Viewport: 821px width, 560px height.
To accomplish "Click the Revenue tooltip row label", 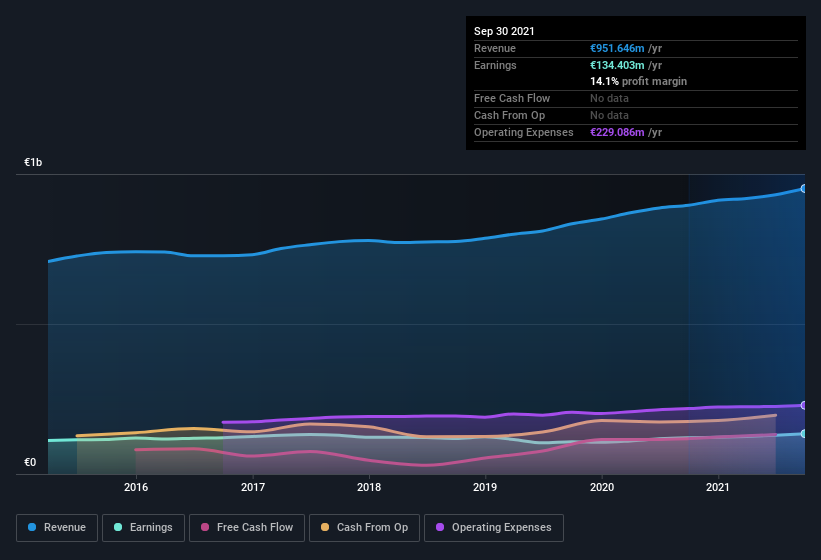I will click(x=495, y=48).
